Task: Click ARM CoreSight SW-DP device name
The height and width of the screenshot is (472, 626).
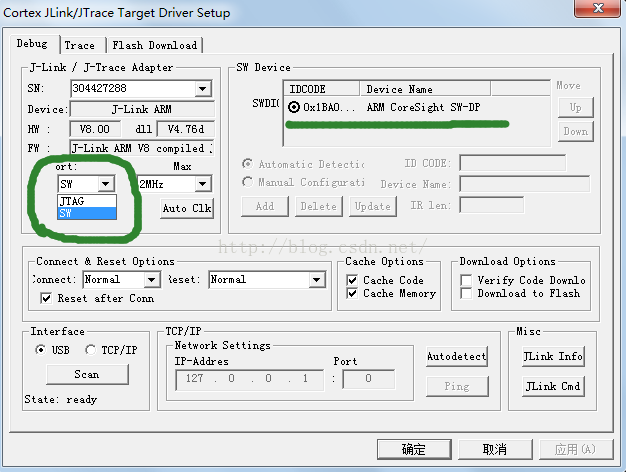Action: pos(423,107)
